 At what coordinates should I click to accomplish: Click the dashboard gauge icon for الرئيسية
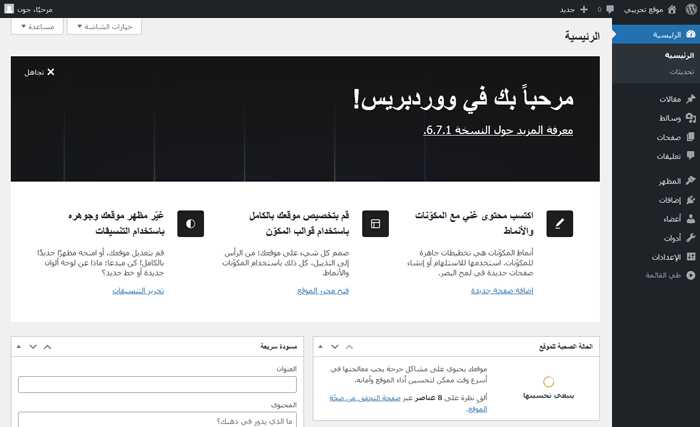pos(691,34)
